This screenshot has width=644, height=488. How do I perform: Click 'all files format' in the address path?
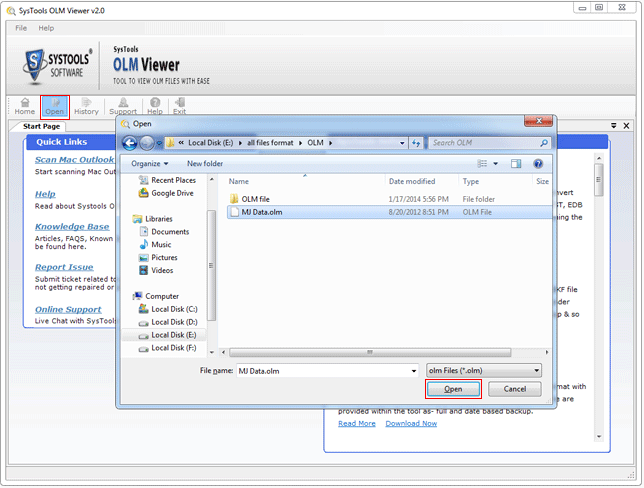point(270,143)
